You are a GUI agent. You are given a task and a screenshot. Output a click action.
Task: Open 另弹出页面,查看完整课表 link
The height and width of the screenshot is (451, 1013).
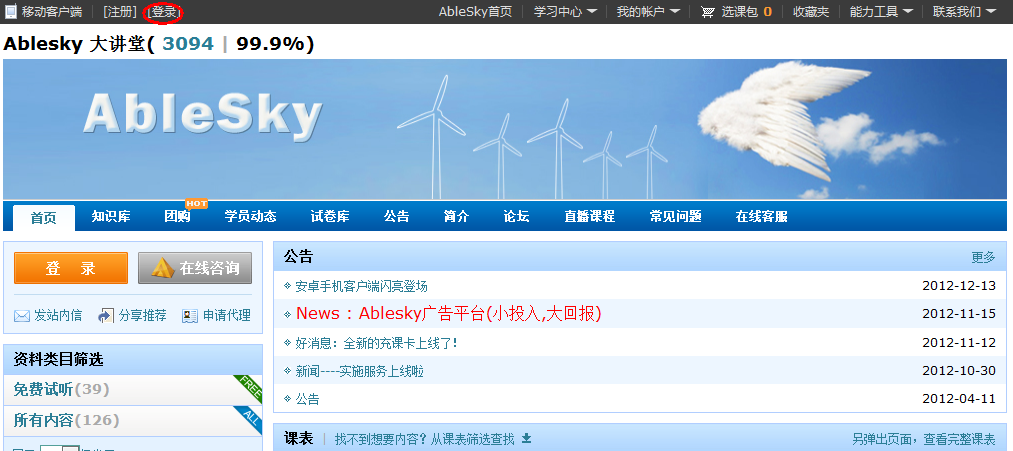(924, 439)
